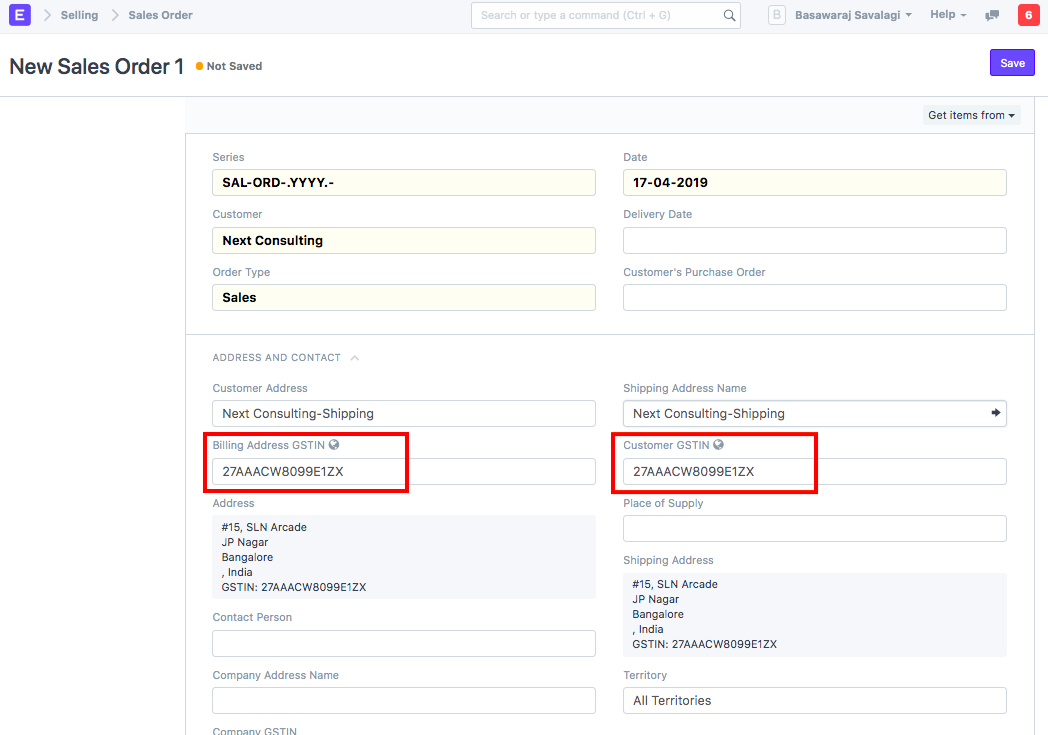Click globe icon beside Customer GSTIN

(719, 445)
